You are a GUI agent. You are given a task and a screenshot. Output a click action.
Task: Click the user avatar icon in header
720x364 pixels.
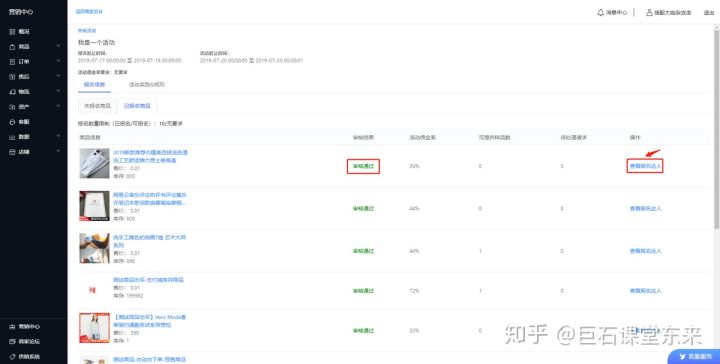(x=649, y=13)
